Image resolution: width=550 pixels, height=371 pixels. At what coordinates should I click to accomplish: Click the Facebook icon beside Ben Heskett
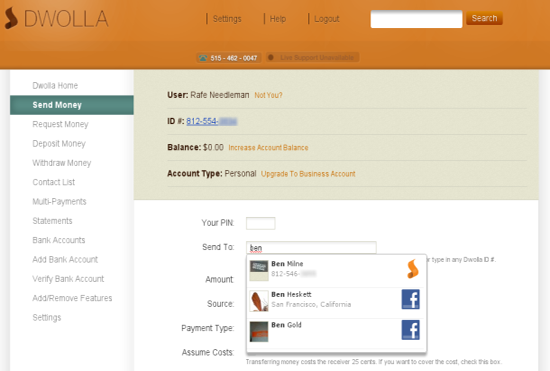410,299
